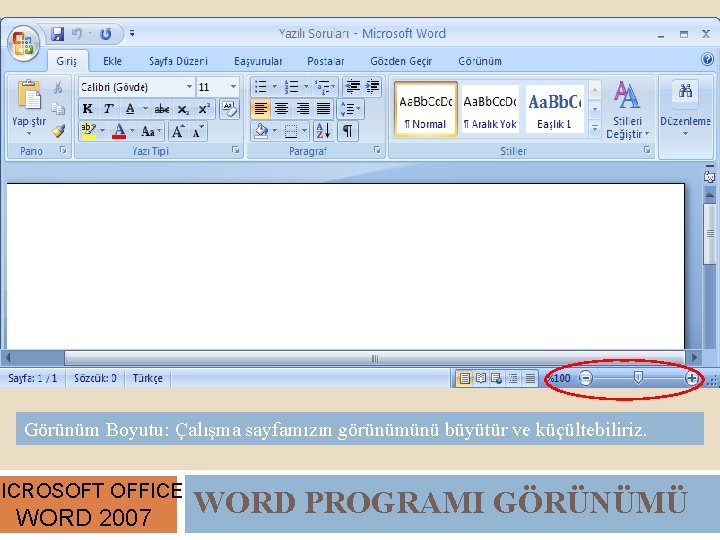Click the Stilleri Değiştir icon
This screenshot has width=720, height=540.
coord(626,95)
